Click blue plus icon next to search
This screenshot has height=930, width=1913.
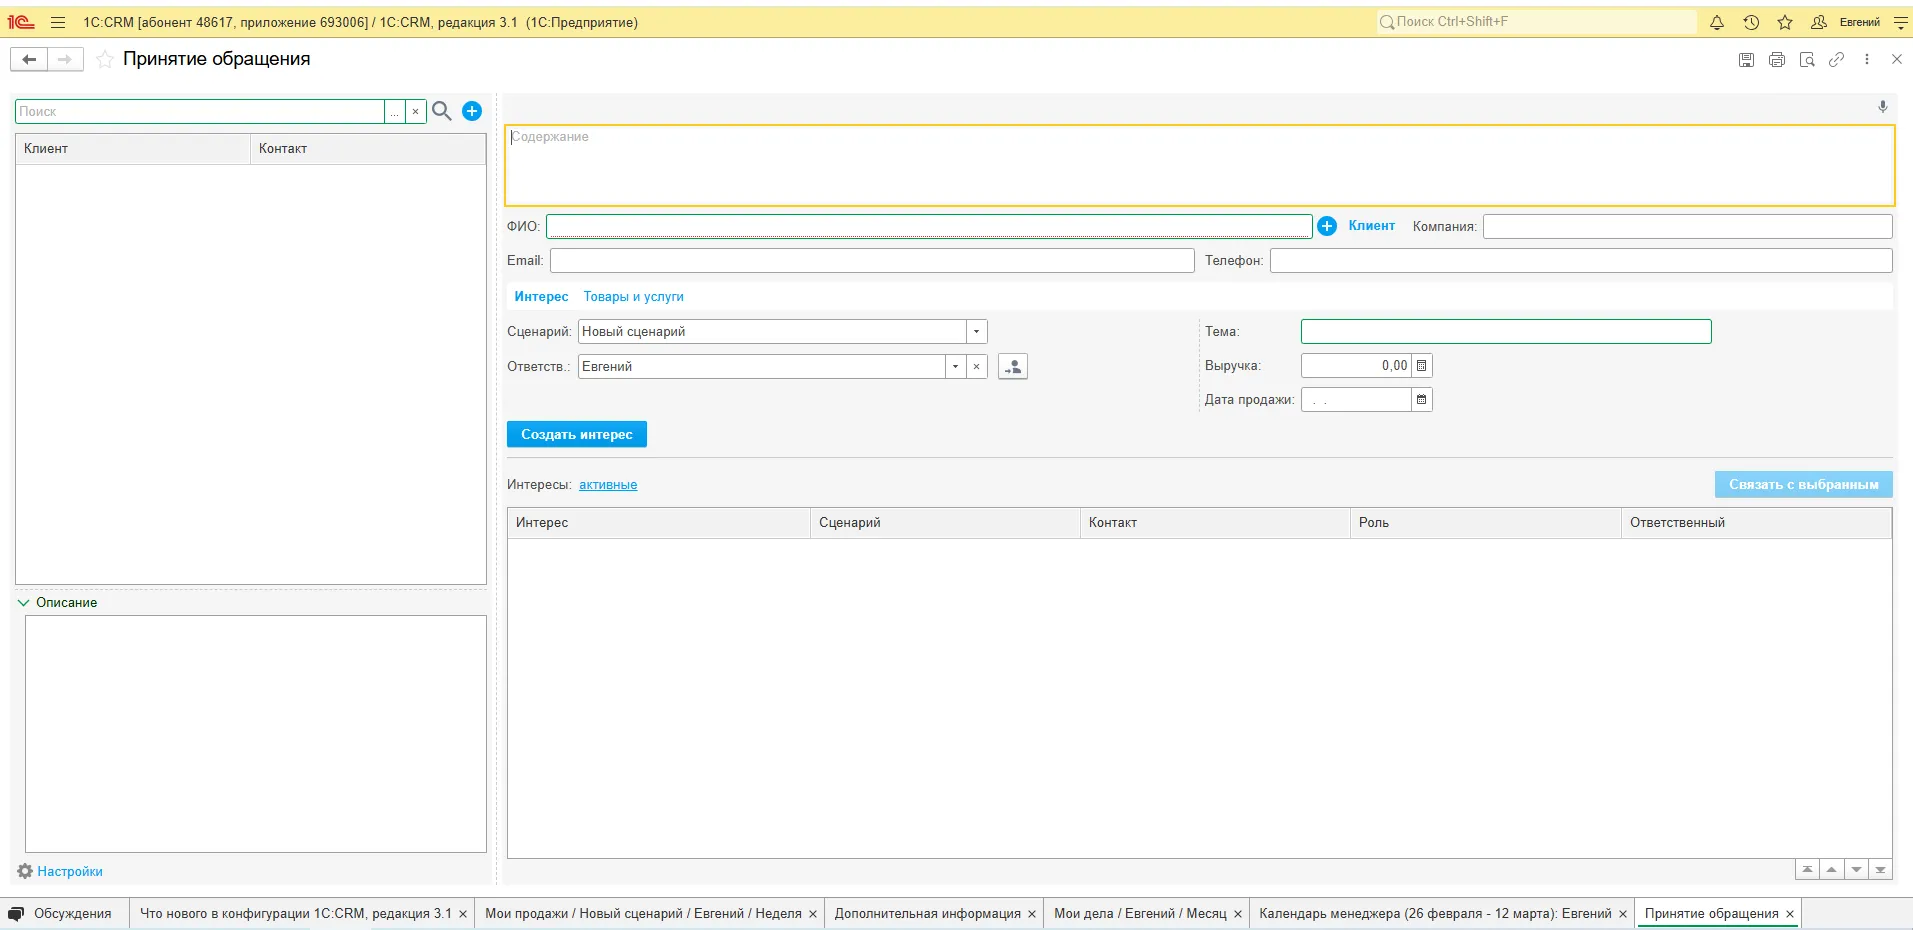tap(473, 111)
